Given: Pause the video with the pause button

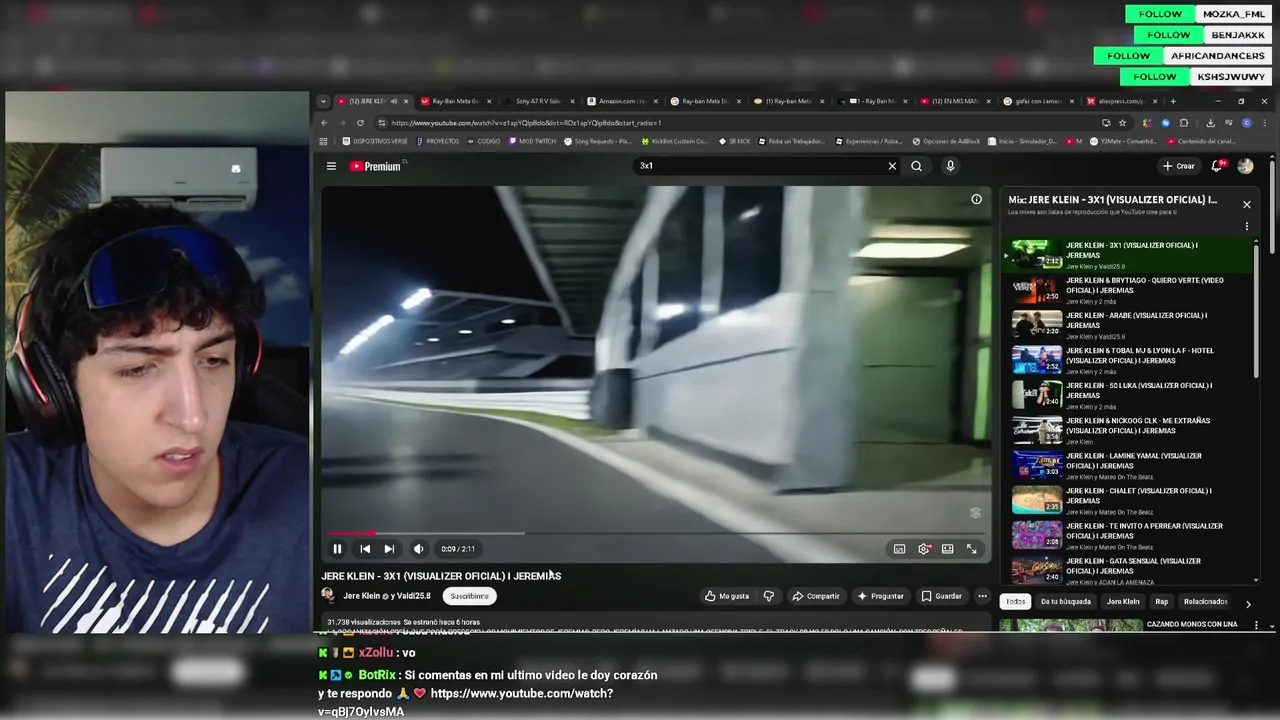Looking at the screenshot, I should click(337, 549).
